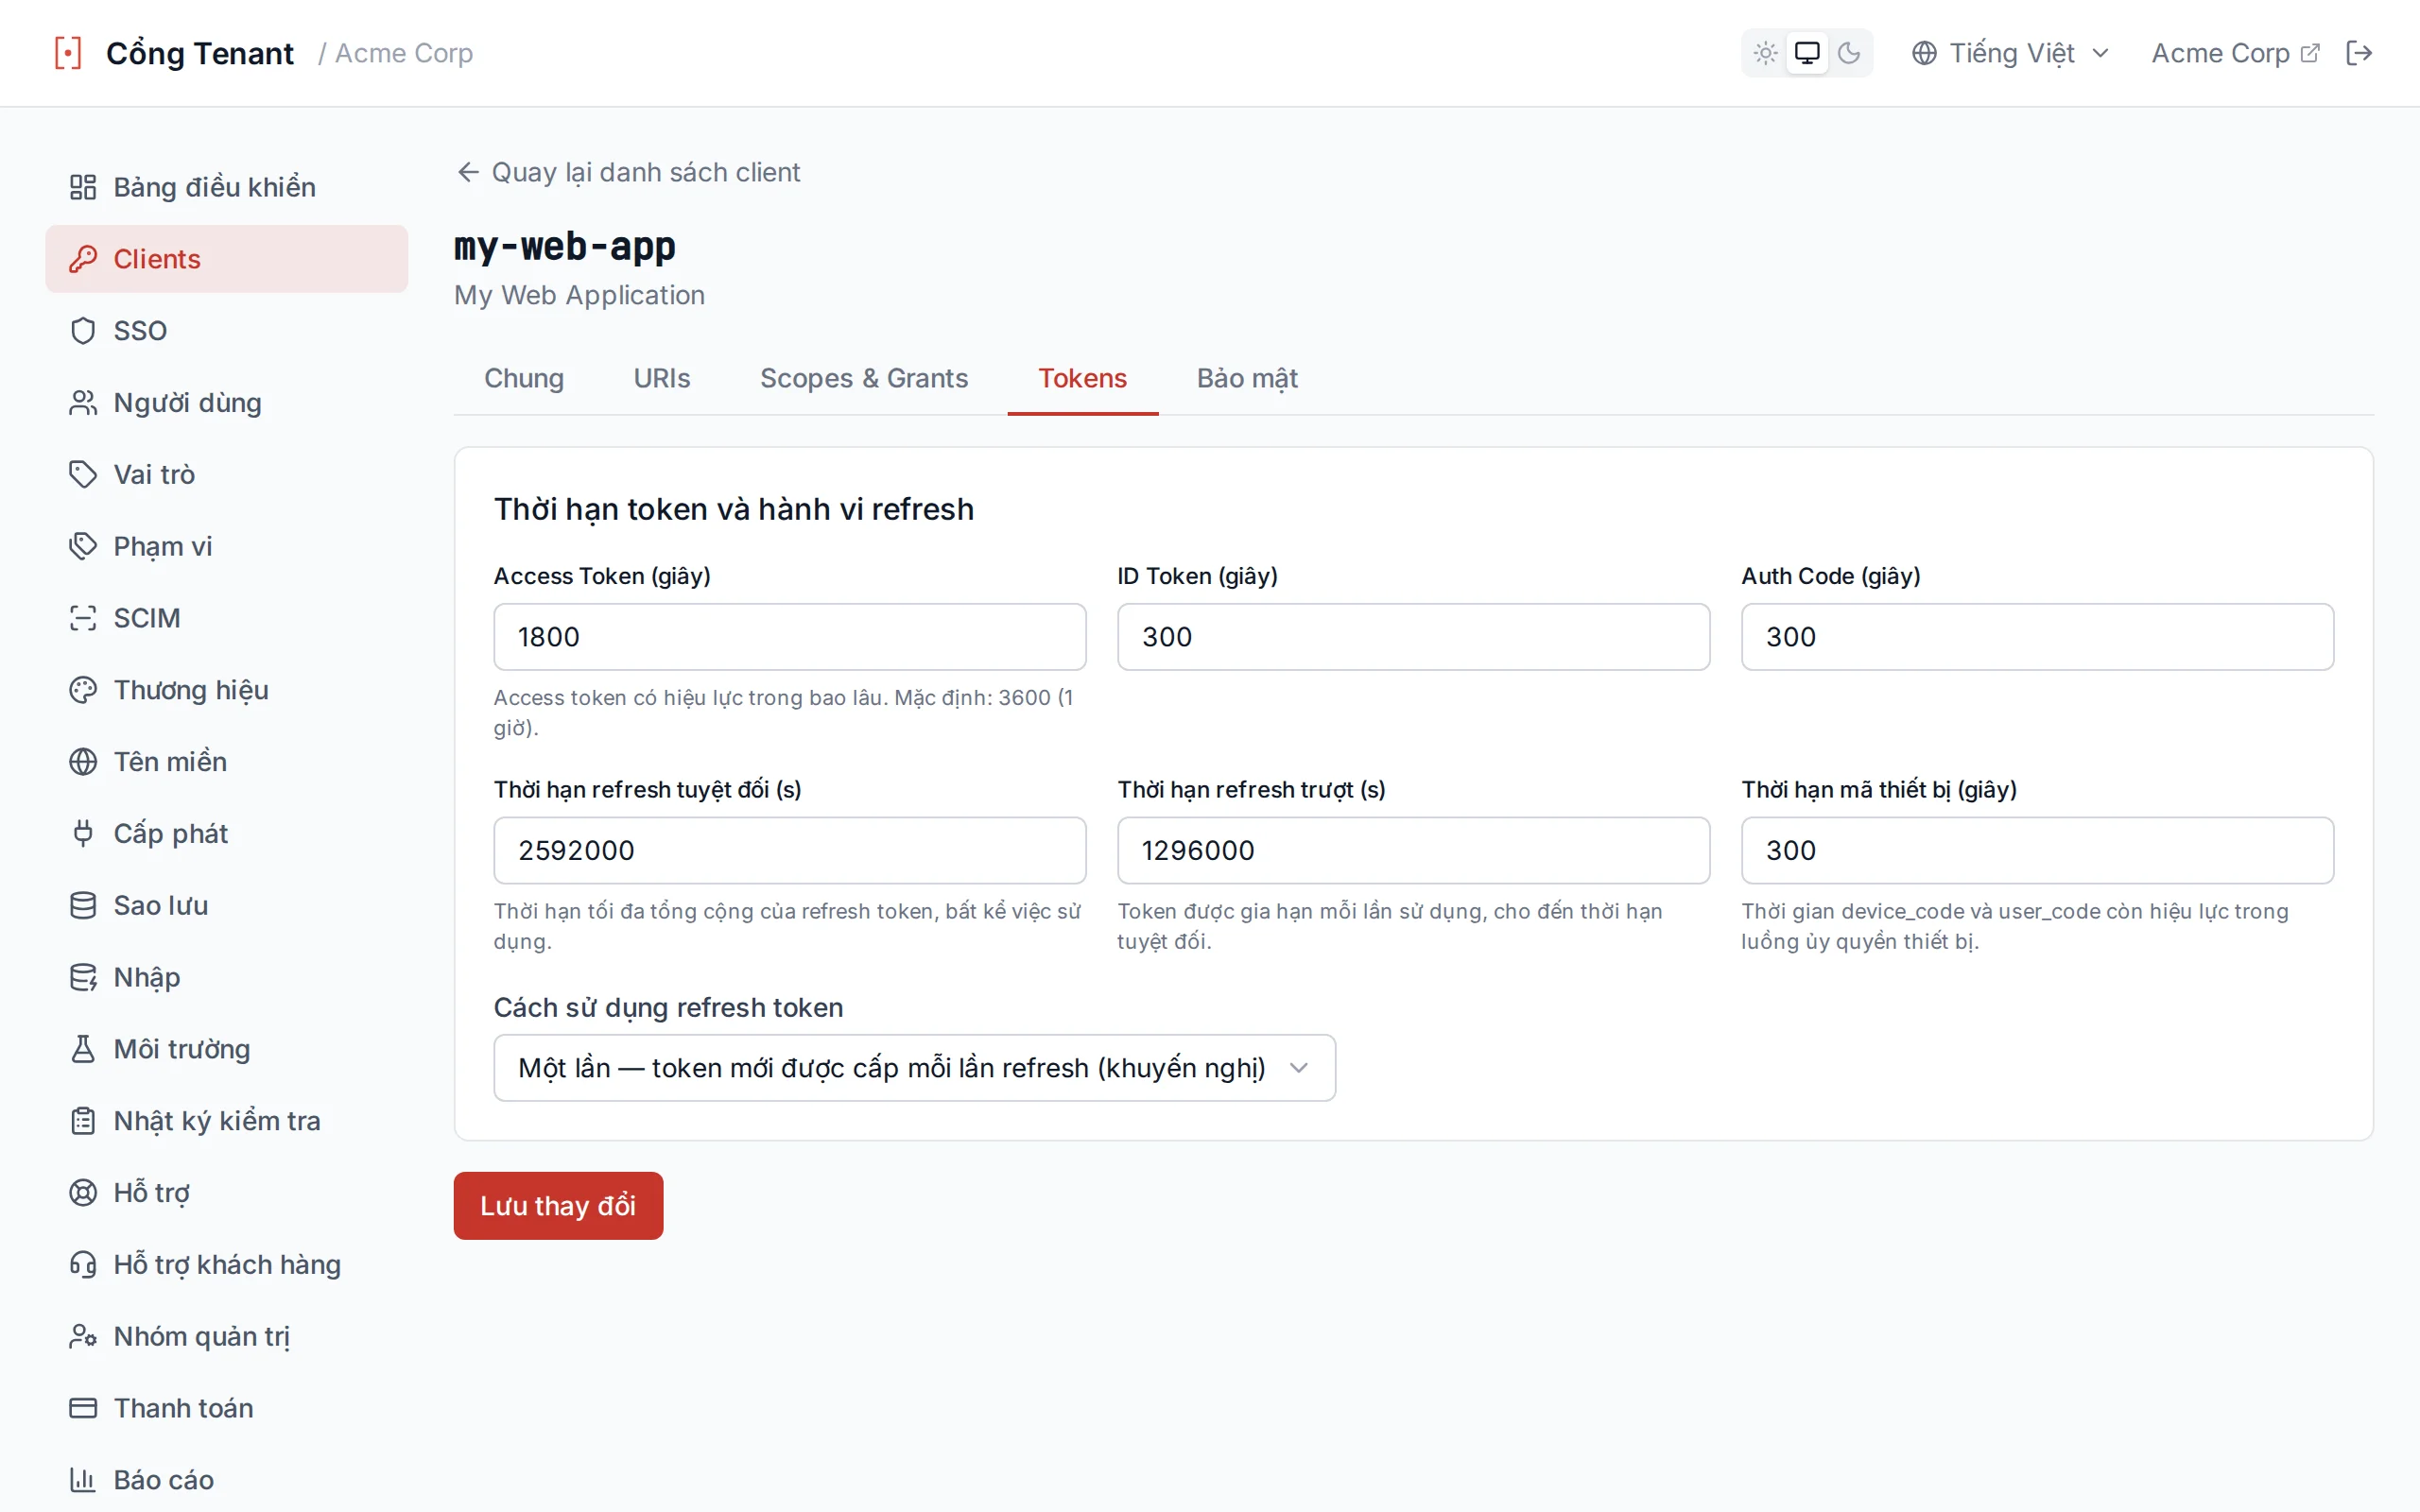Open Bảng điều khiển dashboard icon
This screenshot has width=2420, height=1512.
[x=83, y=187]
